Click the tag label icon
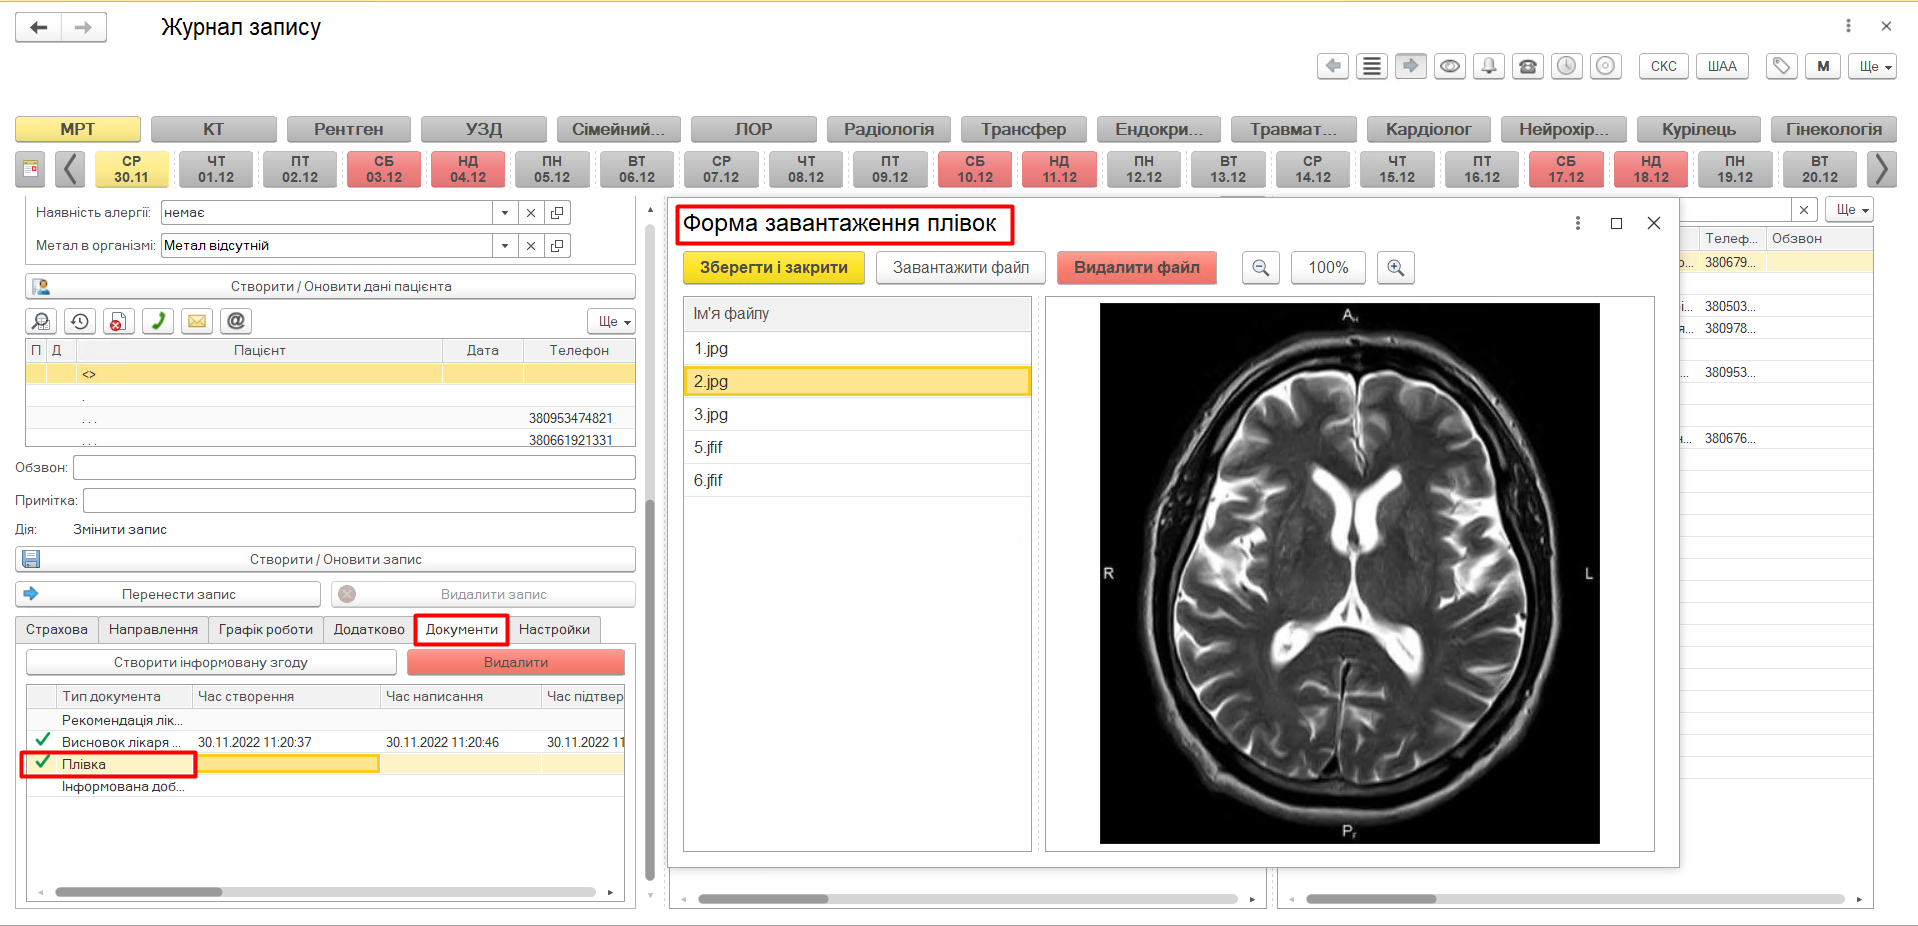The image size is (1918, 926). pos(1780,66)
